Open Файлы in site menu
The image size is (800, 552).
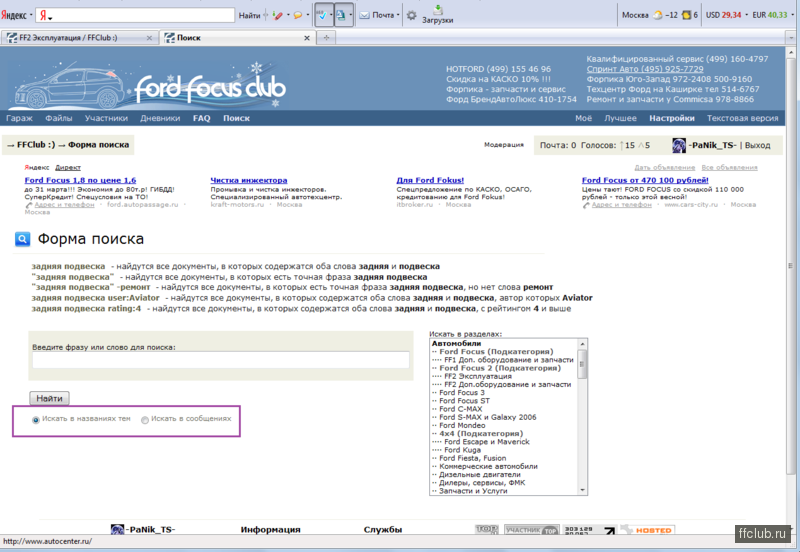[59, 118]
